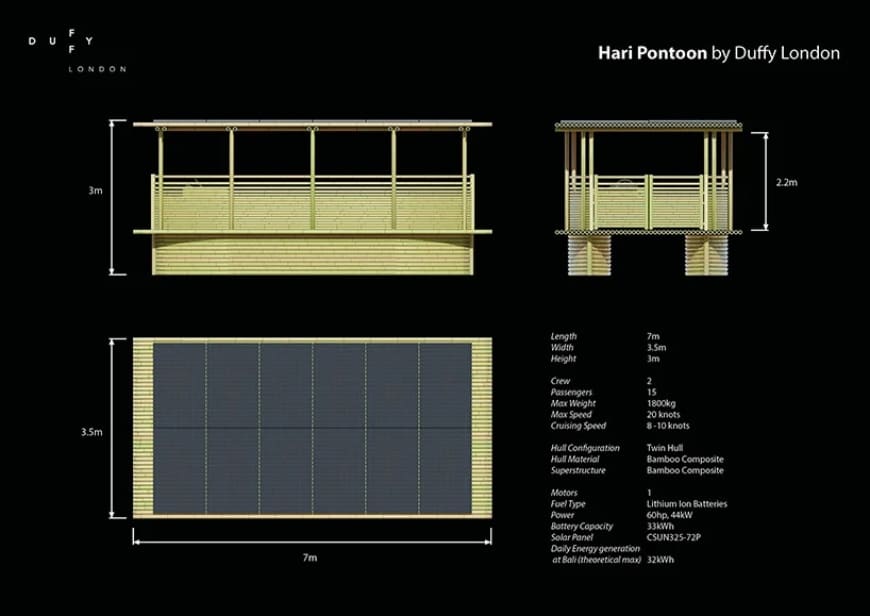This screenshot has width=870, height=616.
Task: Click the 'Crew' spec label
Action: 560,381
